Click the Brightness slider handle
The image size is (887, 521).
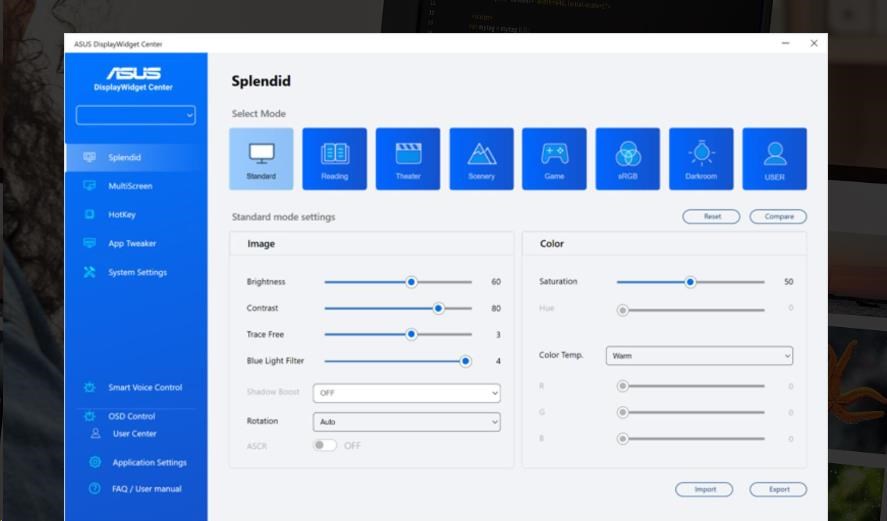point(411,282)
